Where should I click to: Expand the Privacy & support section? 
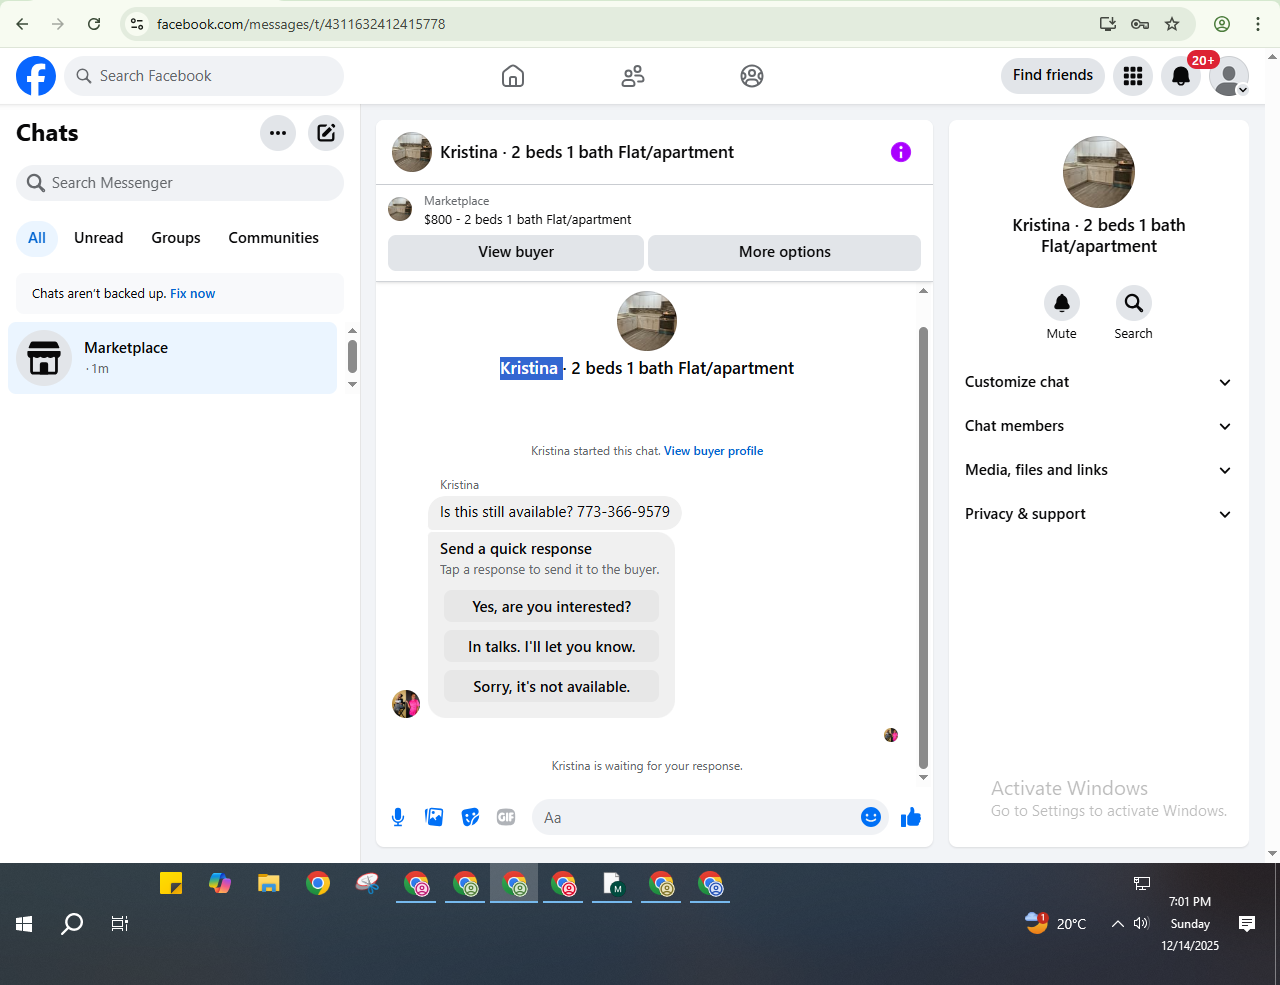click(x=1098, y=514)
